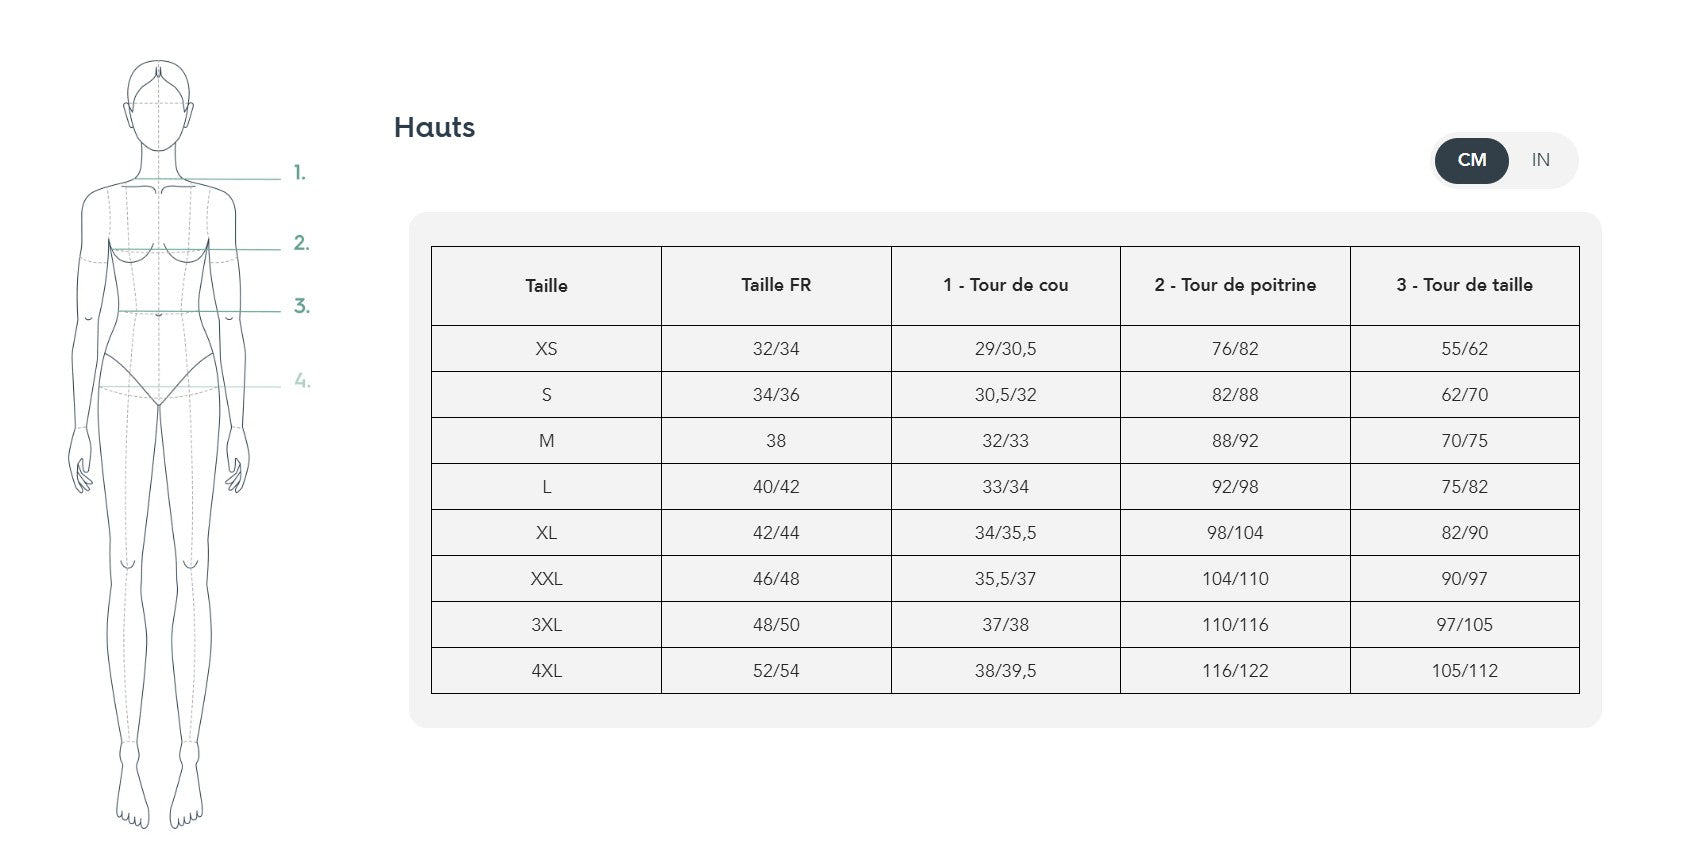Select the M size cell
1693x852 pixels.
546,441
